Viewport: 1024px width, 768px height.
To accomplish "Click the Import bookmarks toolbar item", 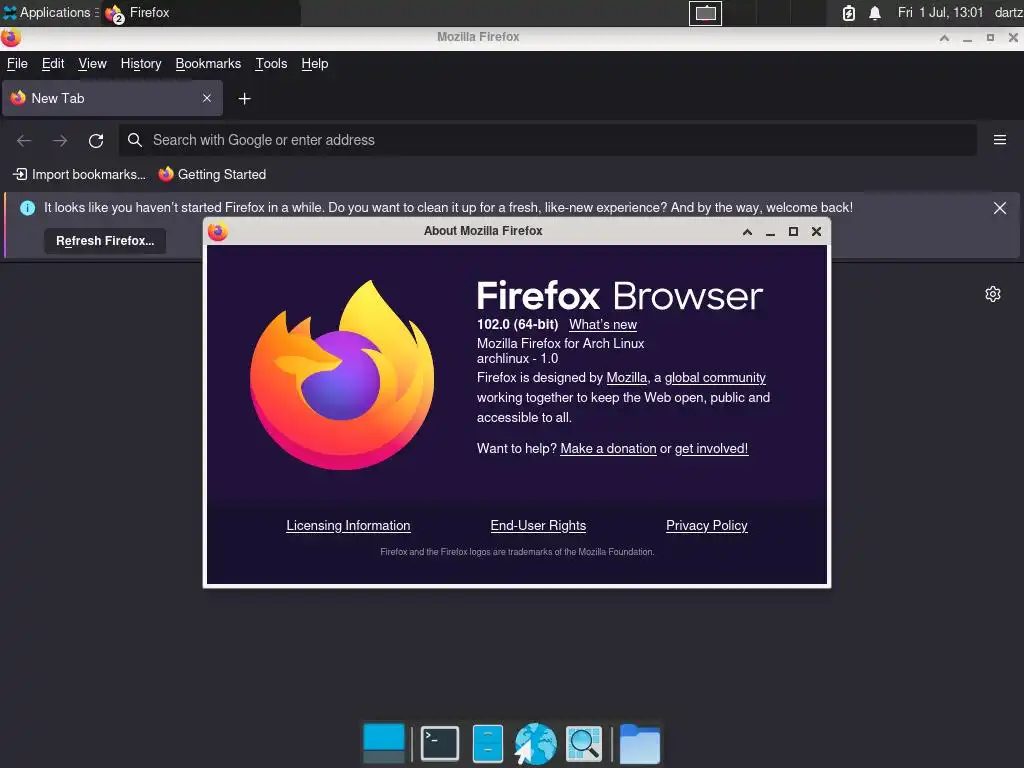I will (x=80, y=174).
